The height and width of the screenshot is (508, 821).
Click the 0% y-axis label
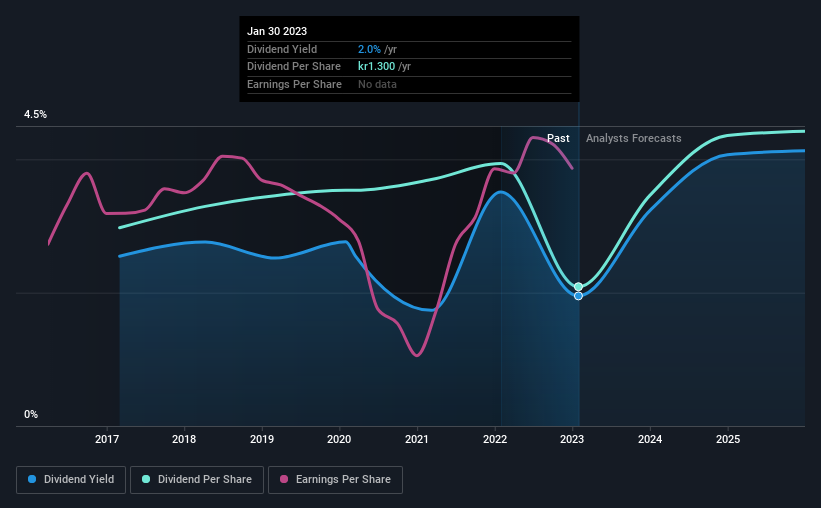pos(31,414)
